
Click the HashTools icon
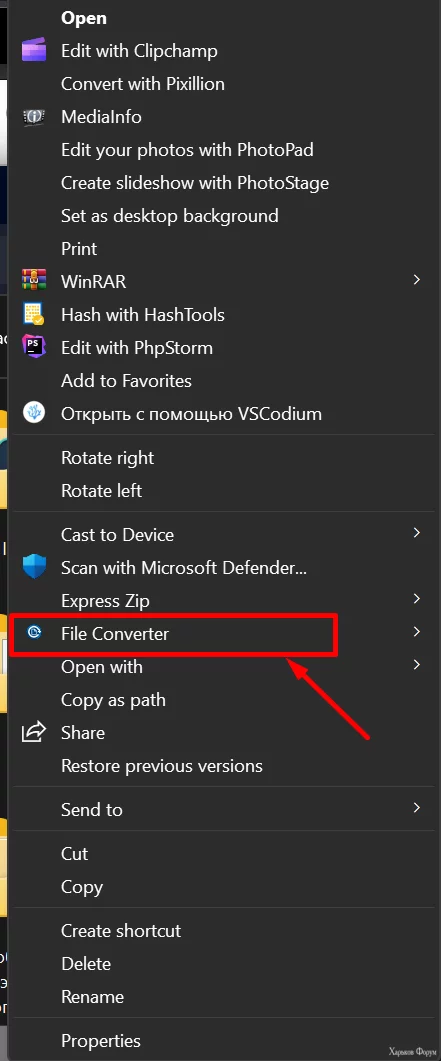pos(34,315)
